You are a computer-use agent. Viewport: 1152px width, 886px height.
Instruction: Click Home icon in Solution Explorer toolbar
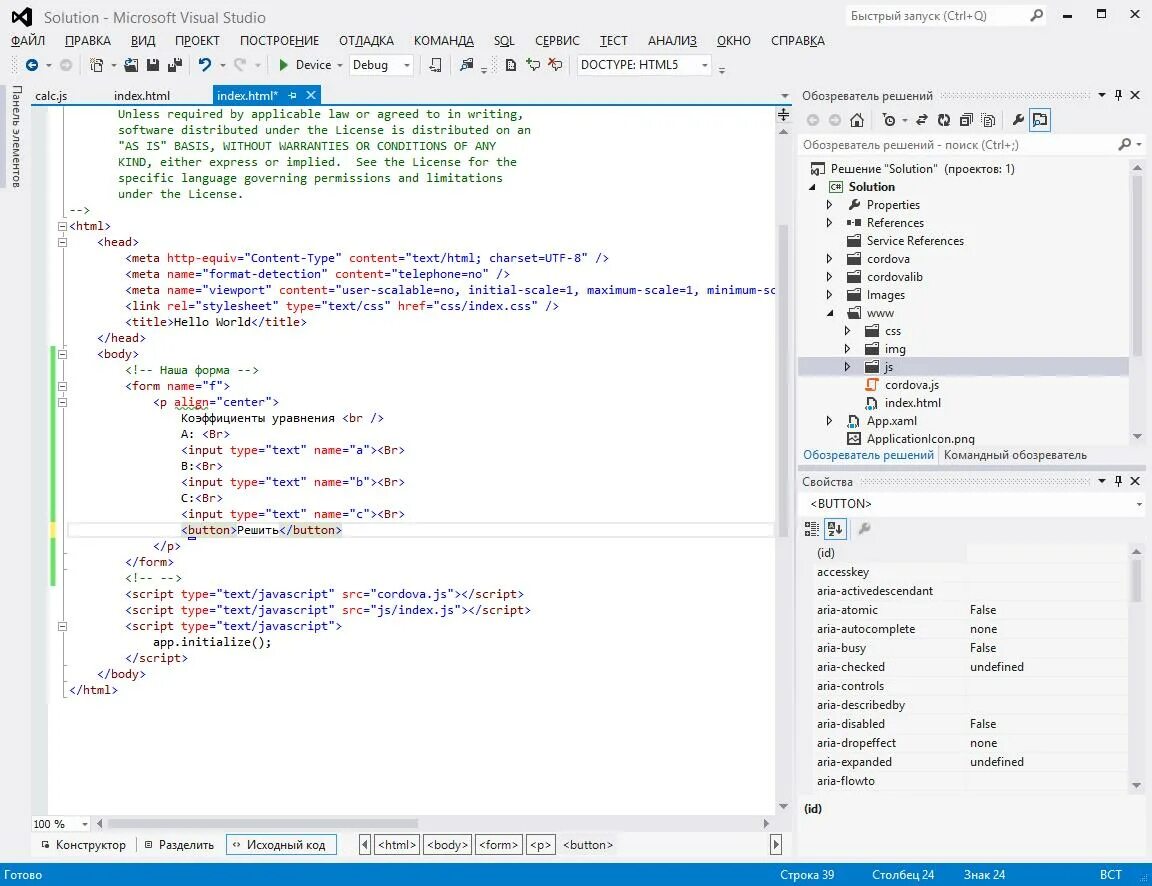point(857,120)
